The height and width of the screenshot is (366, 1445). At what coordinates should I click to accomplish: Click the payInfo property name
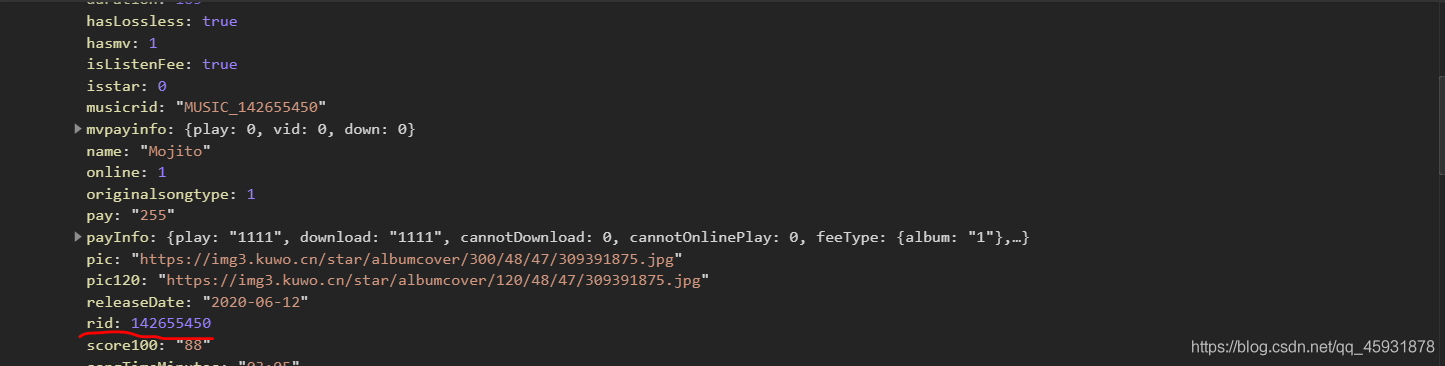click(118, 238)
